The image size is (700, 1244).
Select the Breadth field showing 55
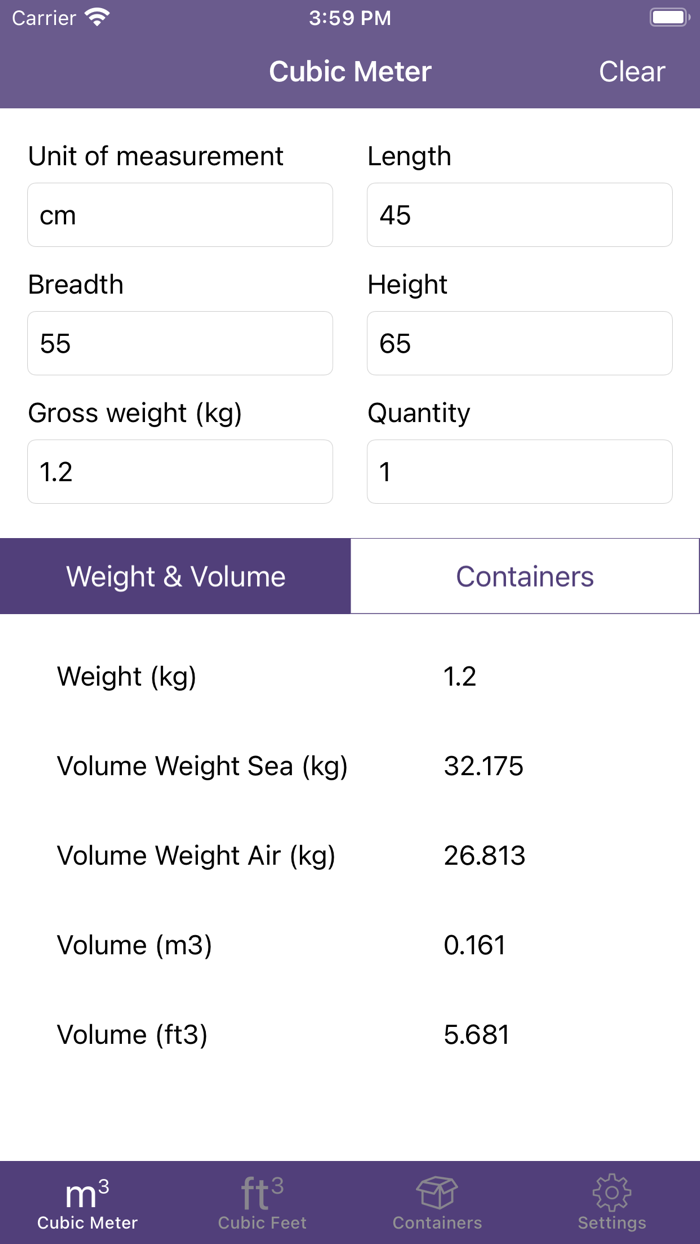tap(180, 343)
